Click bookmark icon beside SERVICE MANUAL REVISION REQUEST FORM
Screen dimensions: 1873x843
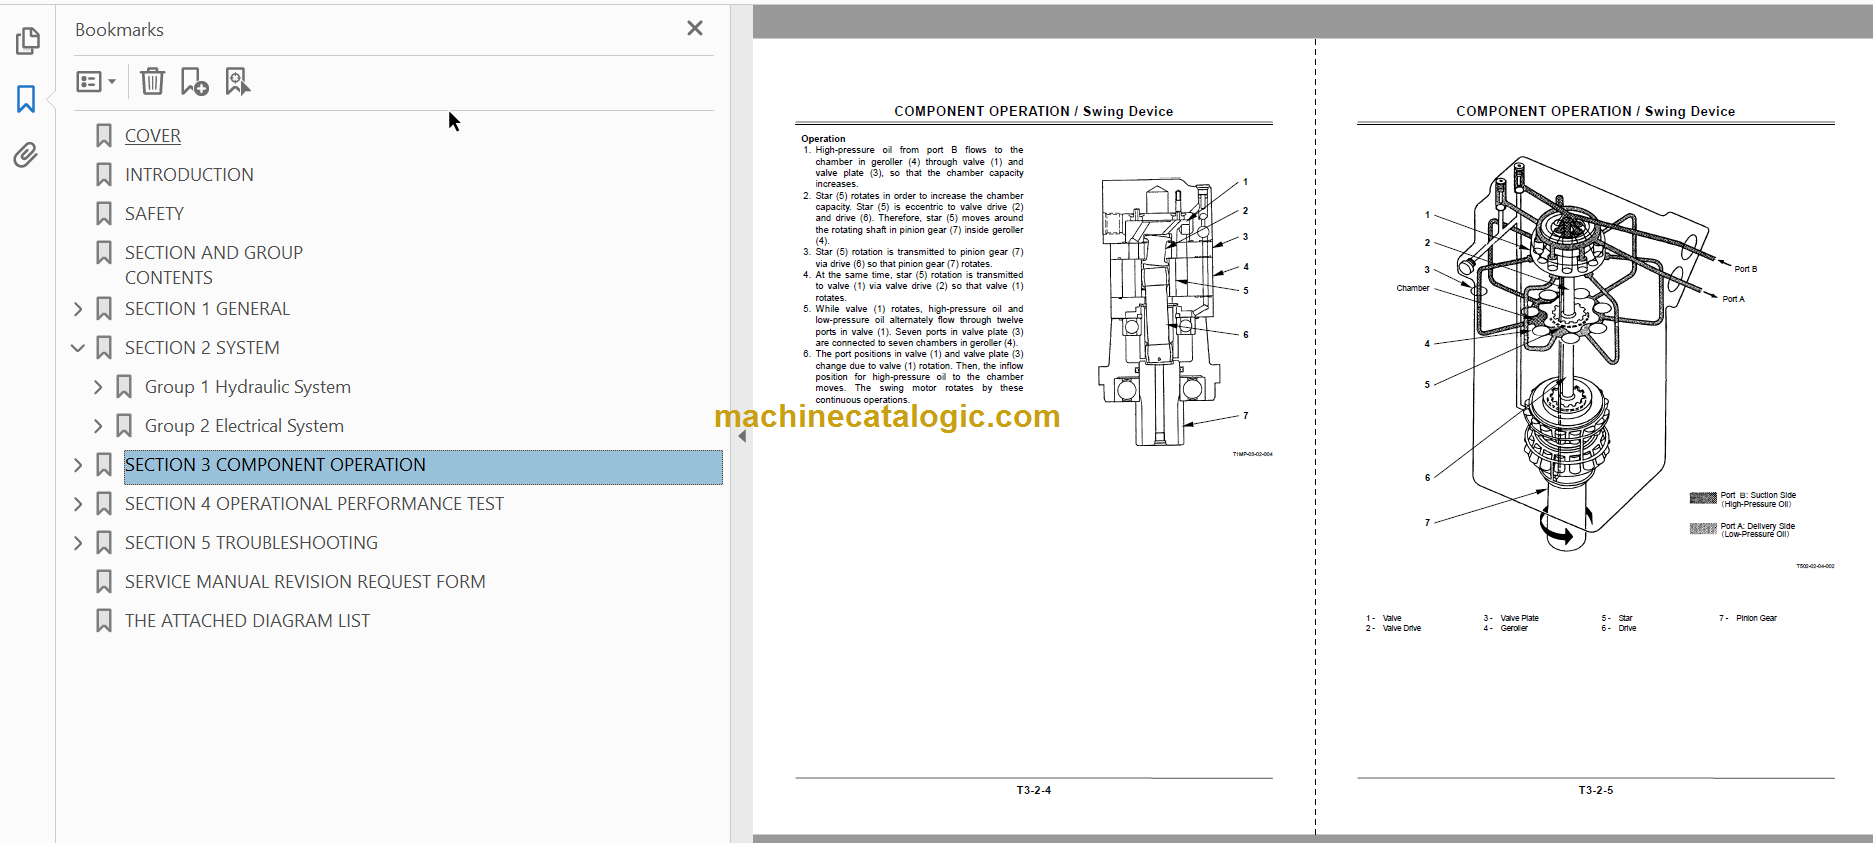coord(104,582)
